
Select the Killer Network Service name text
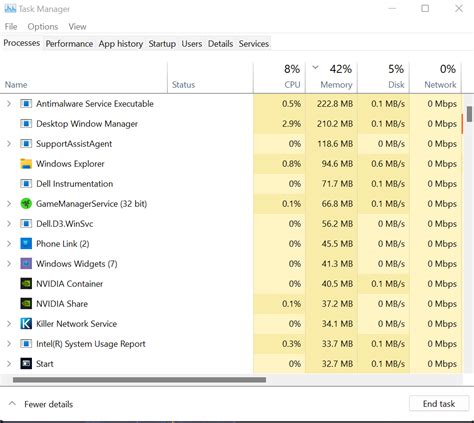76,324
